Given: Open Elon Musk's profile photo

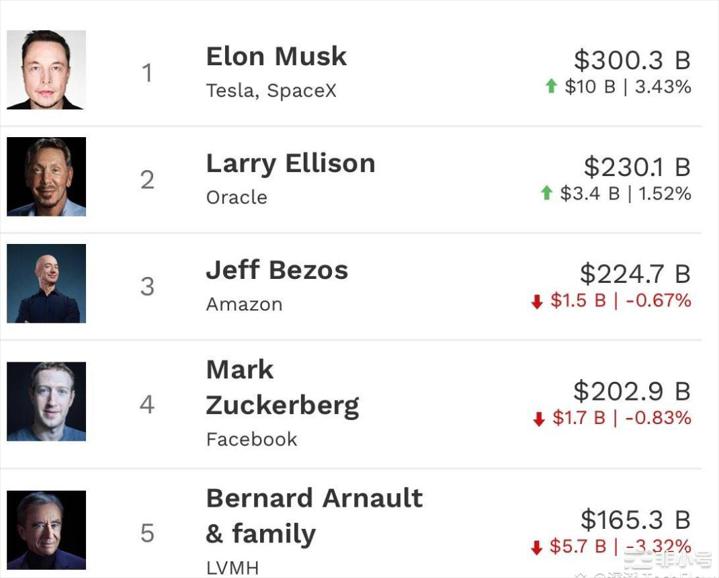Looking at the screenshot, I should pyautogui.click(x=46, y=70).
